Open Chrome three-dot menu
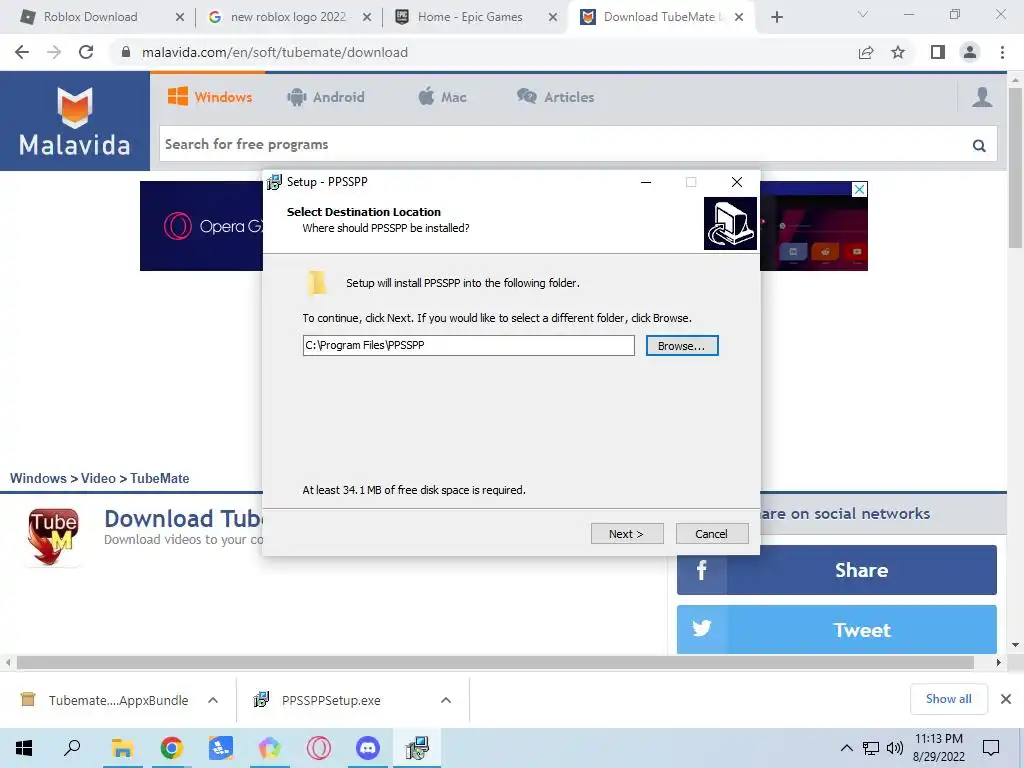 1002,52
